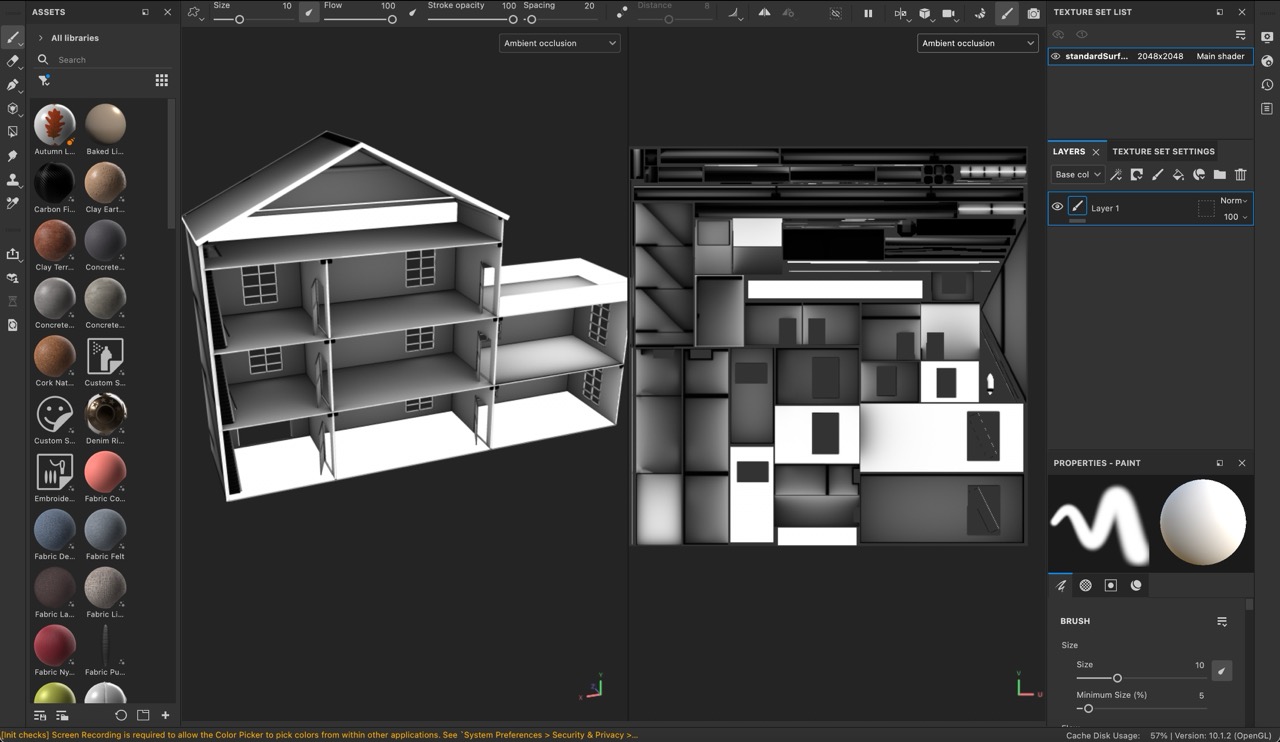The width and height of the screenshot is (1280, 742).
Task: Open the mirror view mode dropdown icon
Action: click(900, 13)
